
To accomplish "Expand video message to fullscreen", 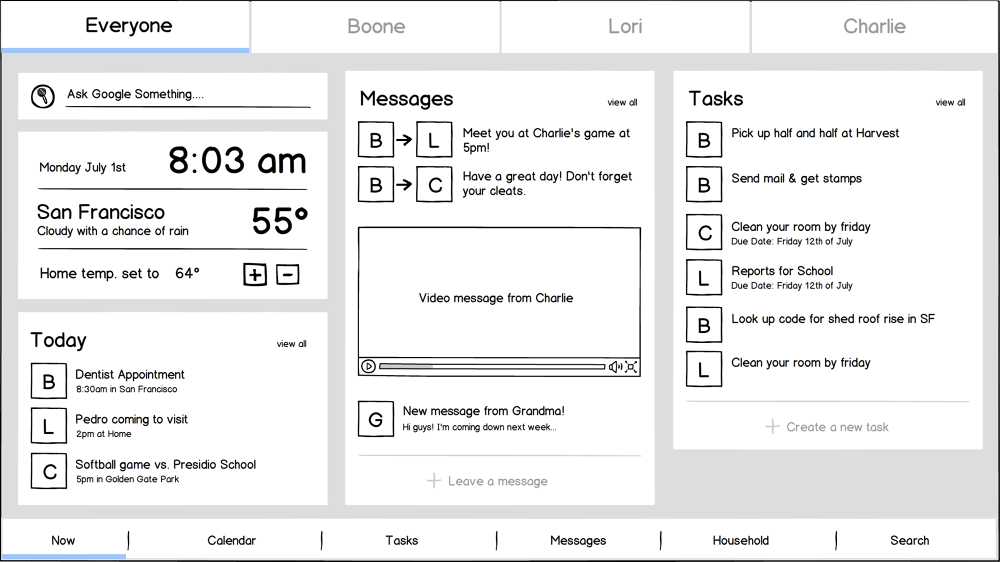I will 631,367.
